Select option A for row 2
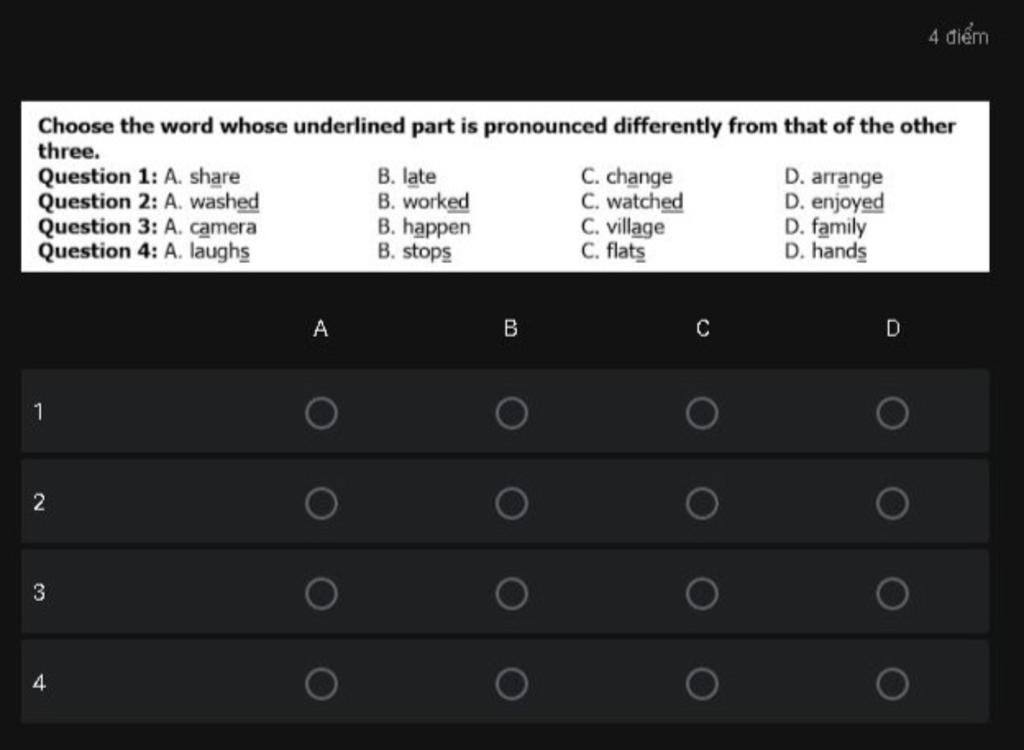1024x750 pixels. (321, 503)
